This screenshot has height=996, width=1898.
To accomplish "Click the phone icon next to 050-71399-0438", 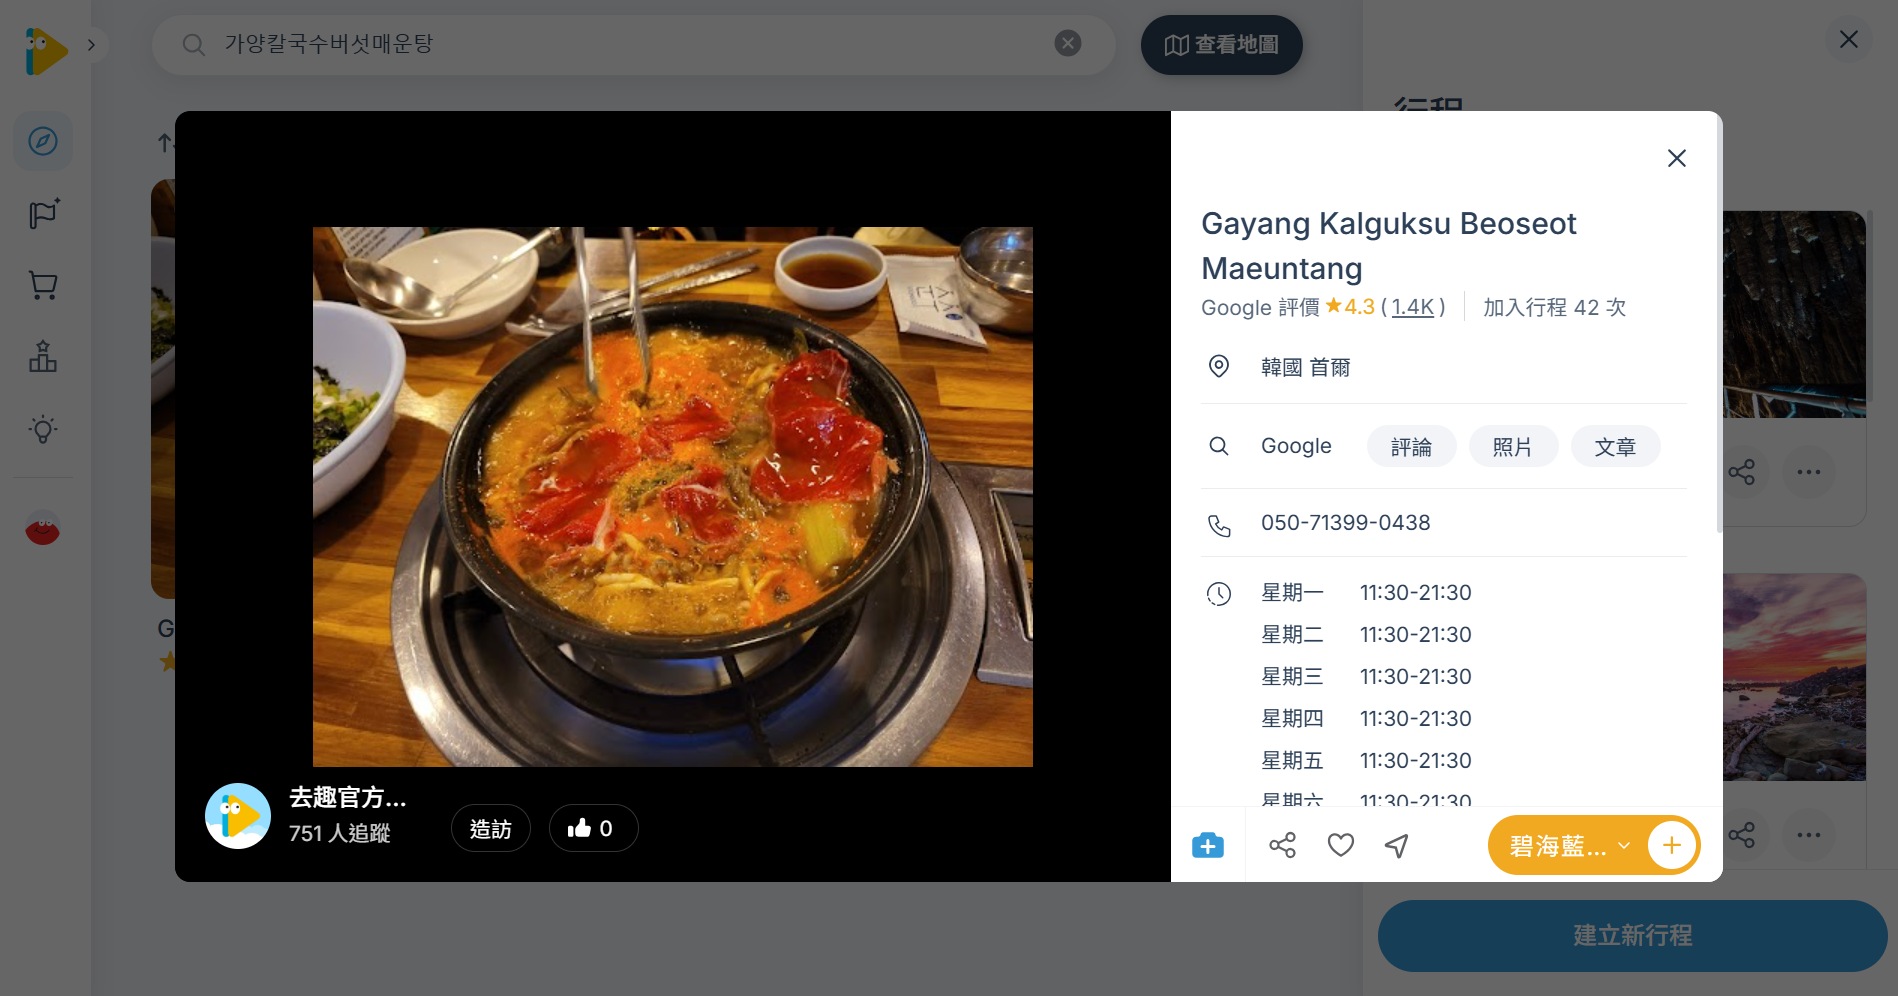I will tap(1220, 524).
